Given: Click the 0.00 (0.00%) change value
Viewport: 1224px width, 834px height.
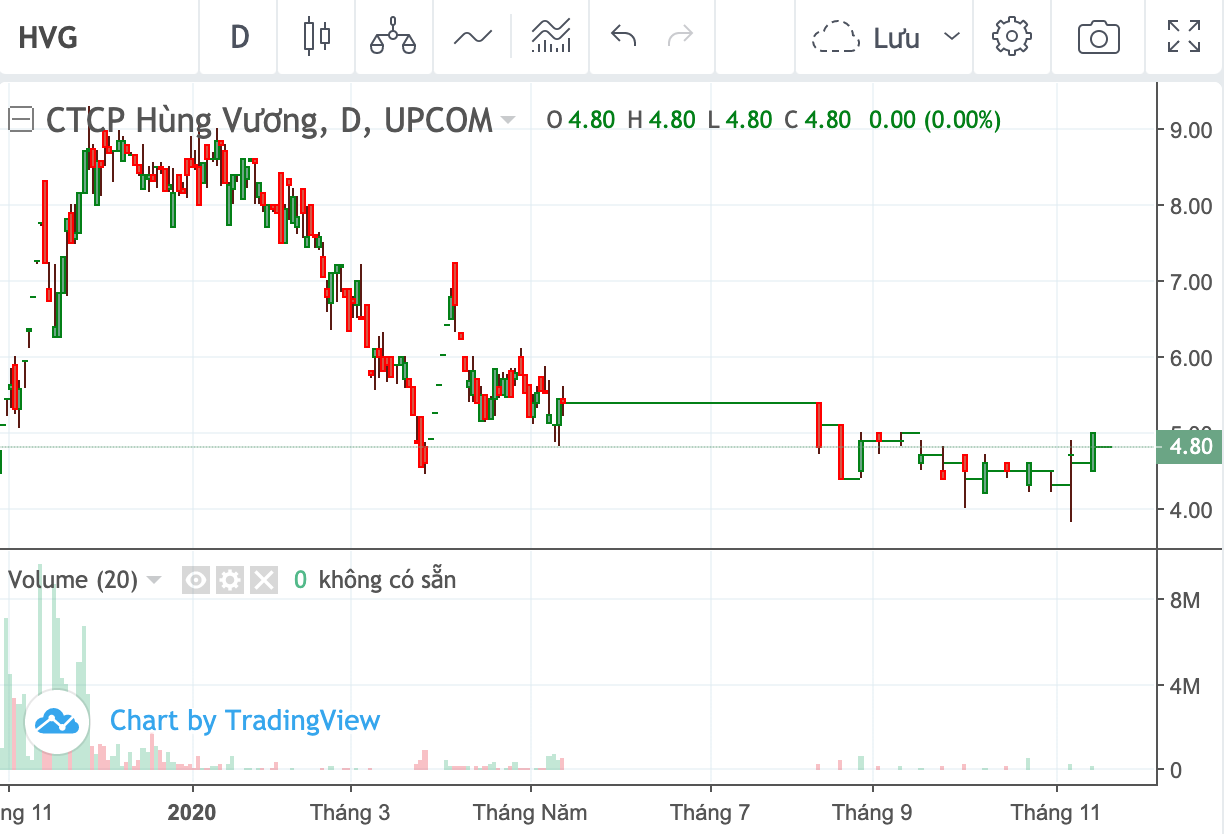Looking at the screenshot, I should point(935,120).
